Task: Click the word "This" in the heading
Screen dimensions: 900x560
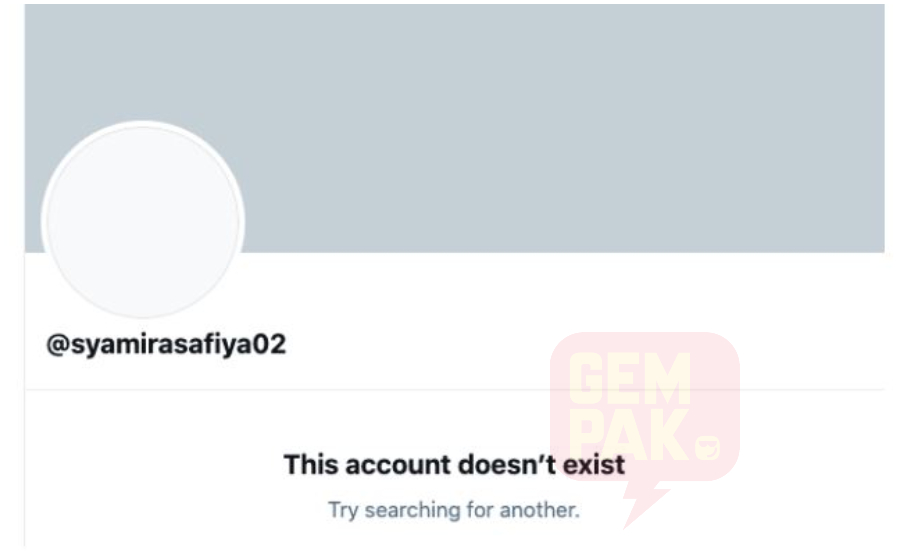Action: pyautogui.click(x=310, y=464)
